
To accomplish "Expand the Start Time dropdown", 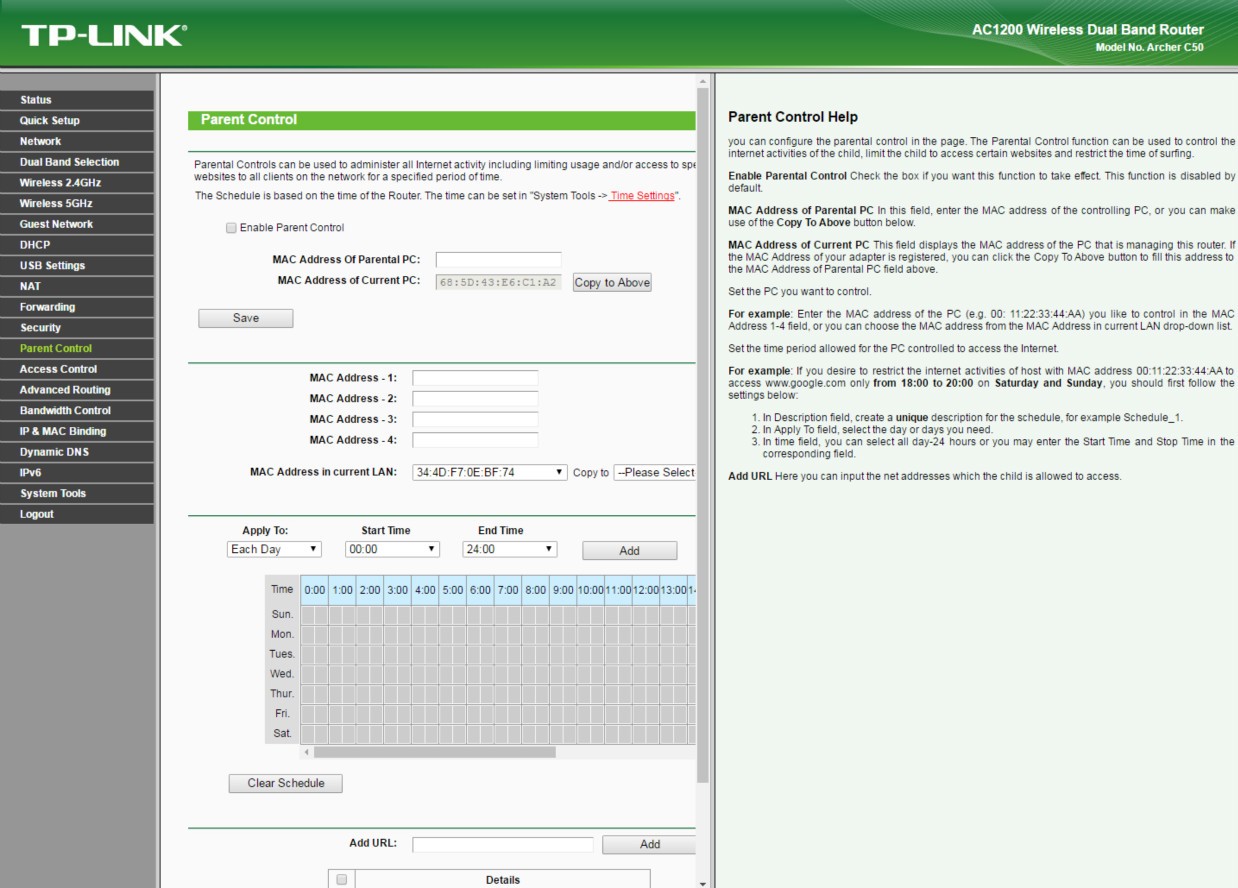I will (392, 549).
